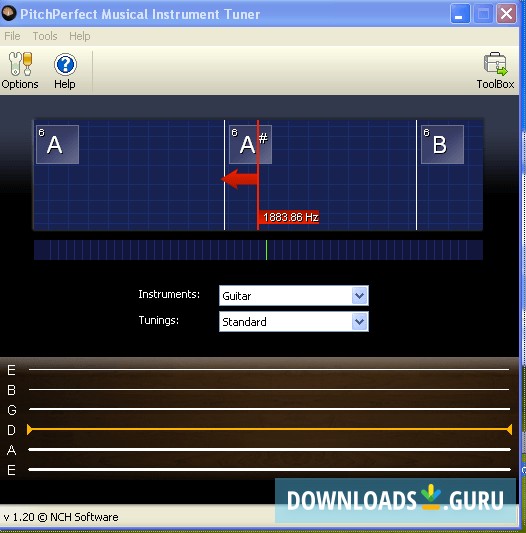Expand the Tunings dropdown arrow
This screenshot has width=526, height=533.
click(360, 322)
